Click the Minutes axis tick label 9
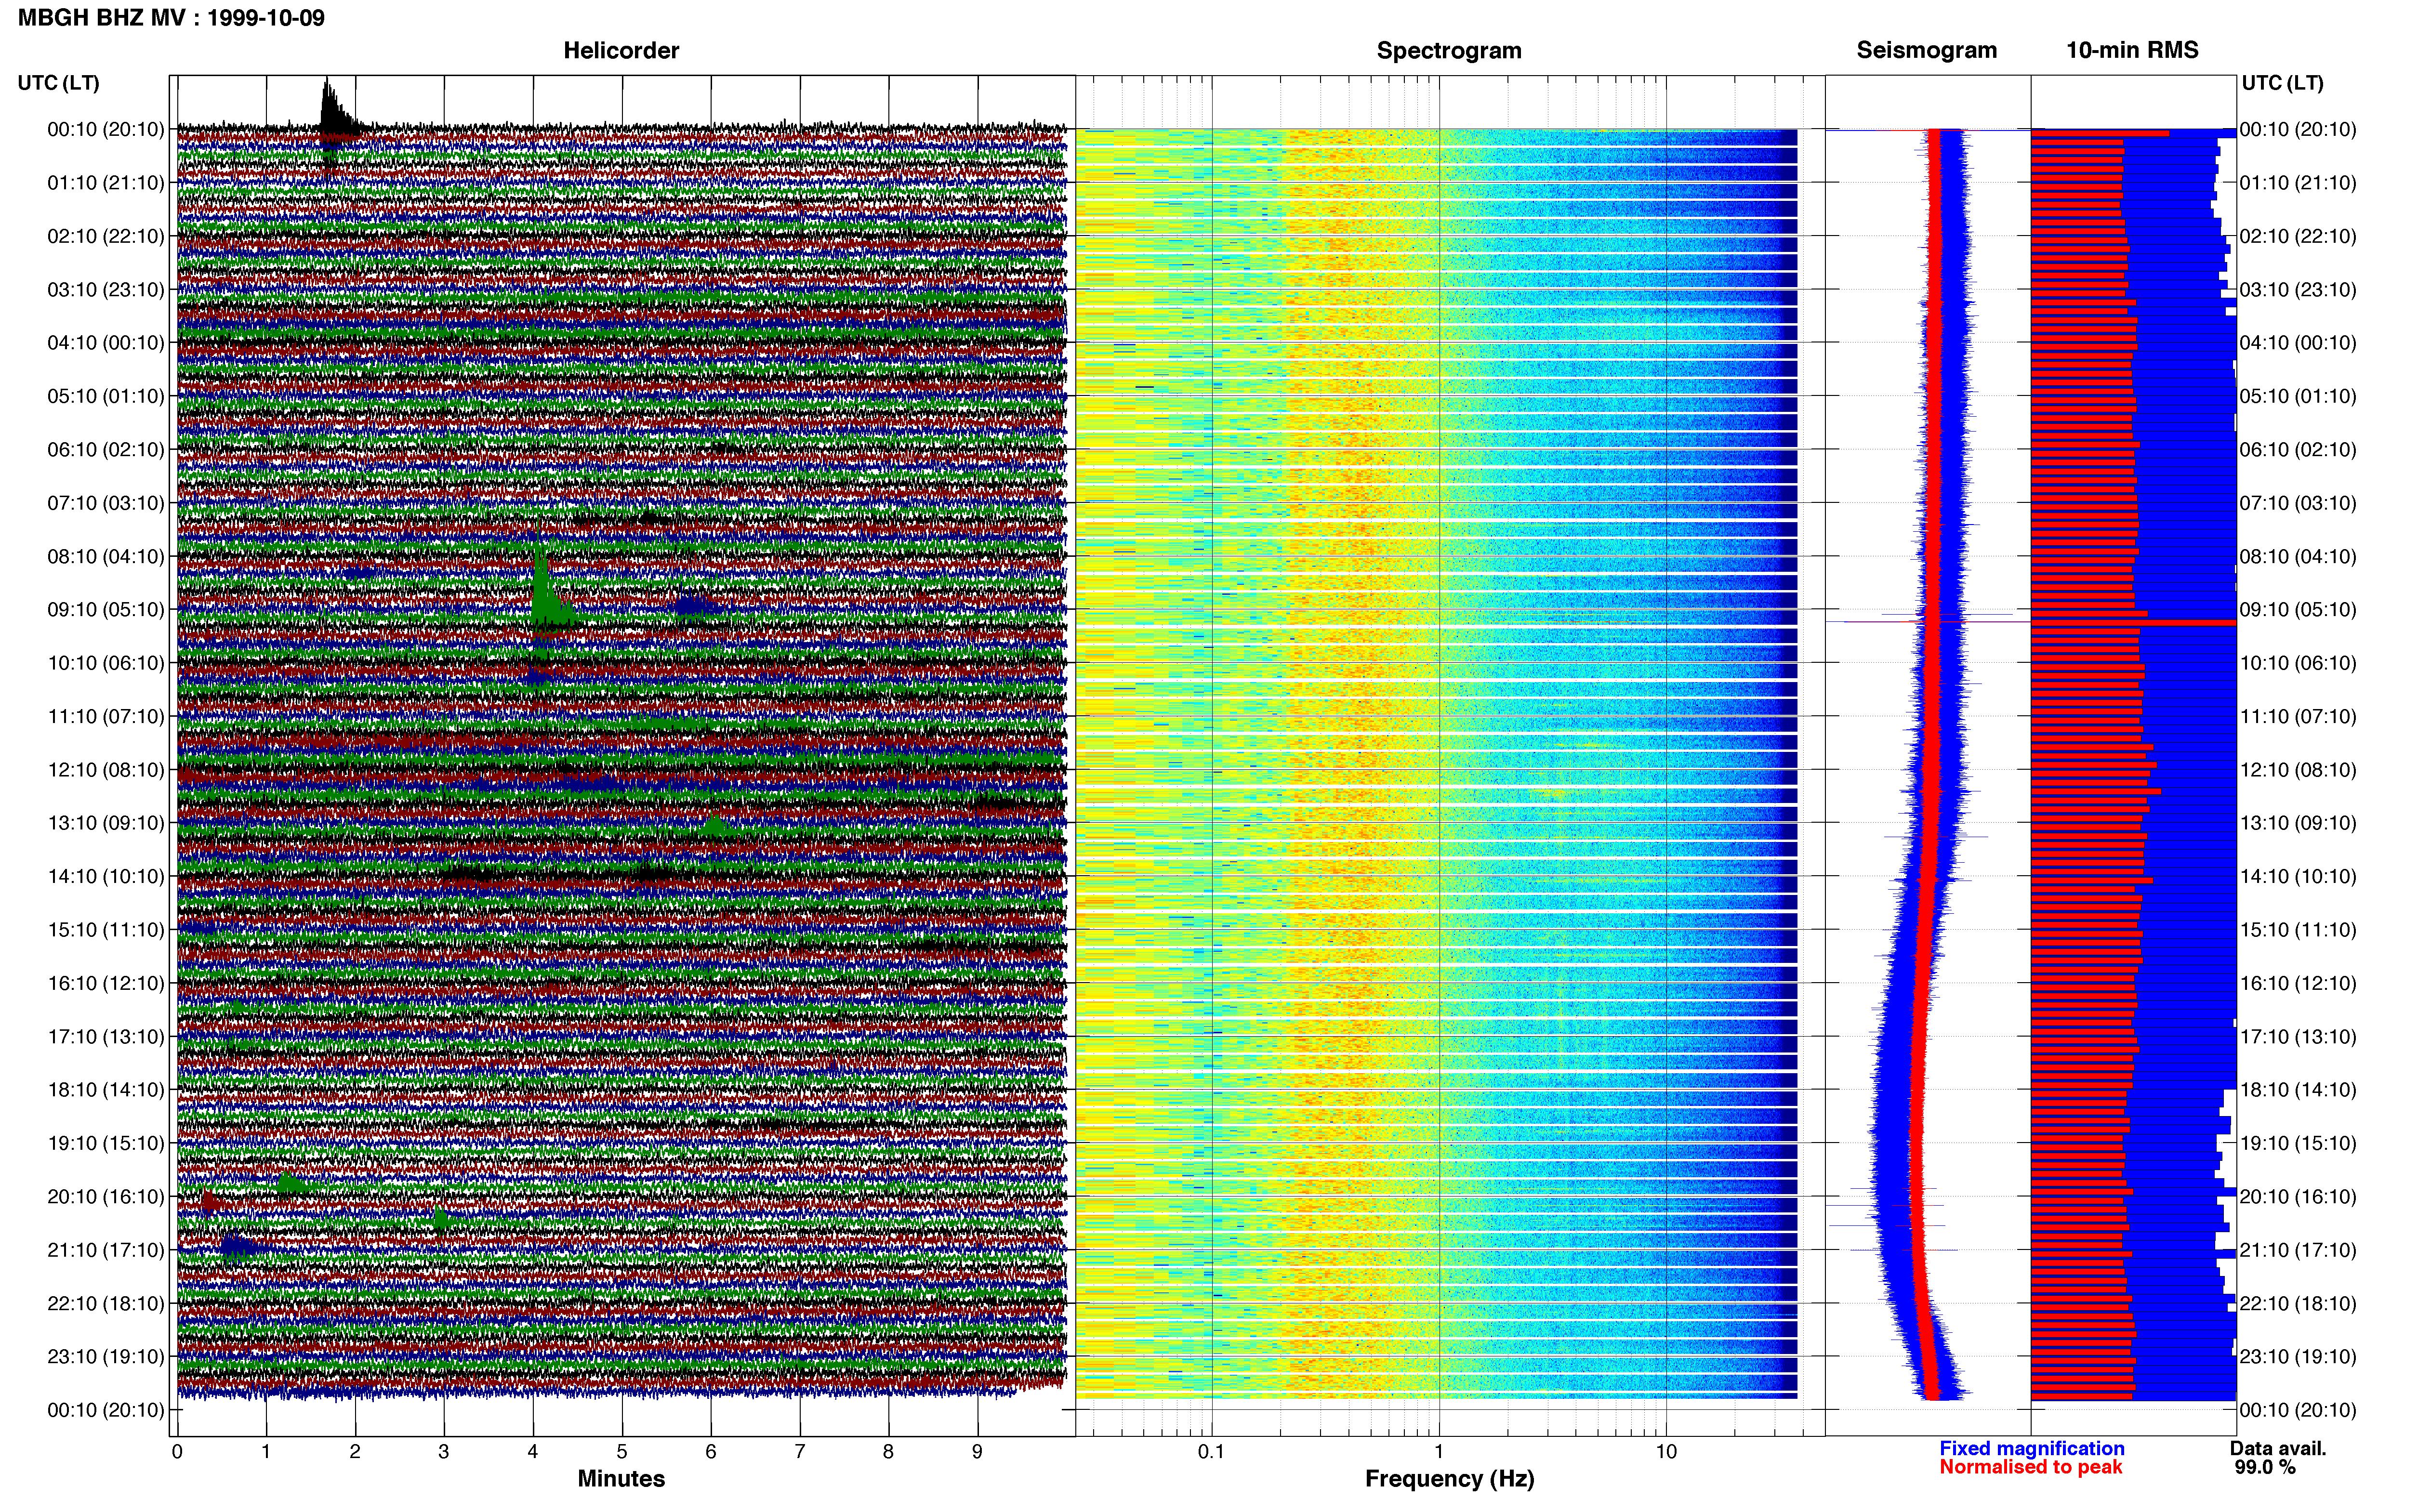2418x1512 pixels. [977, 1452]
